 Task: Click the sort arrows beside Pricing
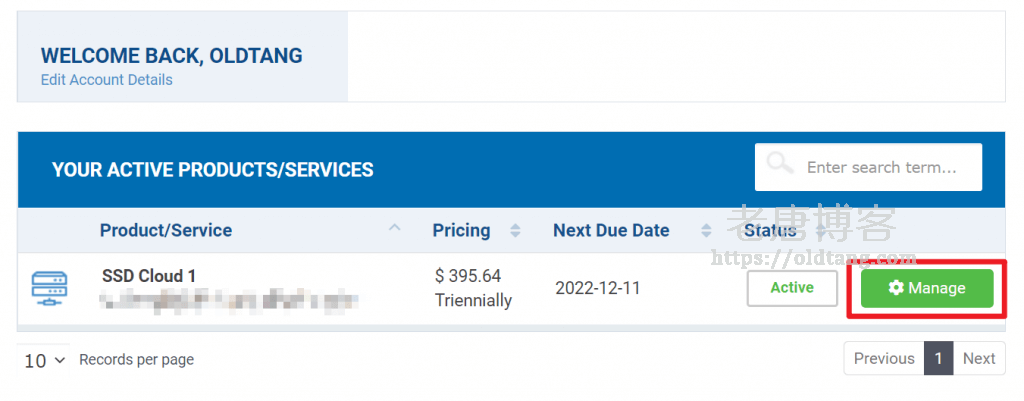point(515,231)
